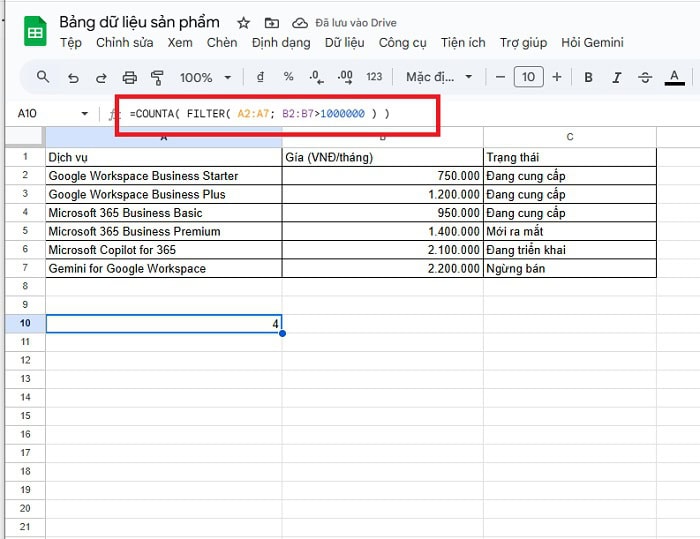This screenshot has height=539, width=700.
Task: Expand the name box dropdown arrow
Action: point(84,113)
